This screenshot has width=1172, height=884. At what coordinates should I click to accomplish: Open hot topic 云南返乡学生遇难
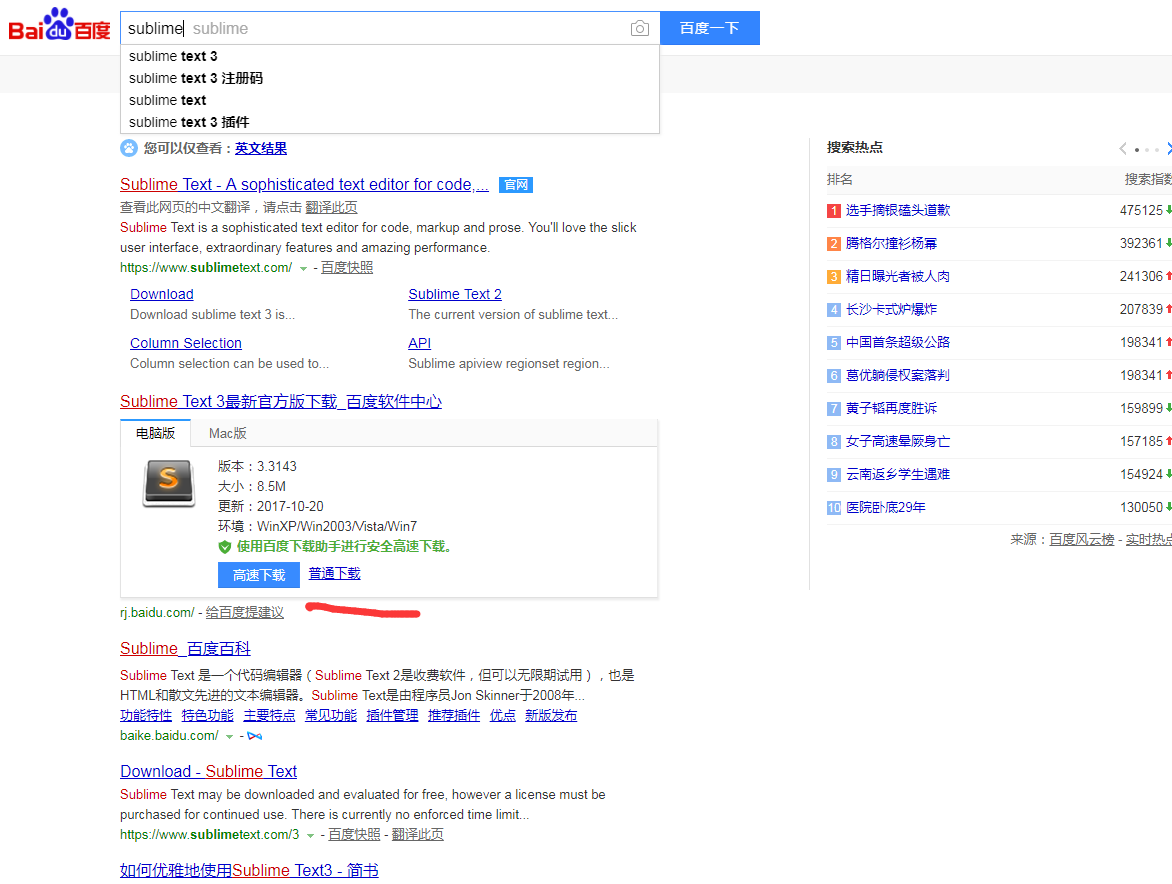898,475
